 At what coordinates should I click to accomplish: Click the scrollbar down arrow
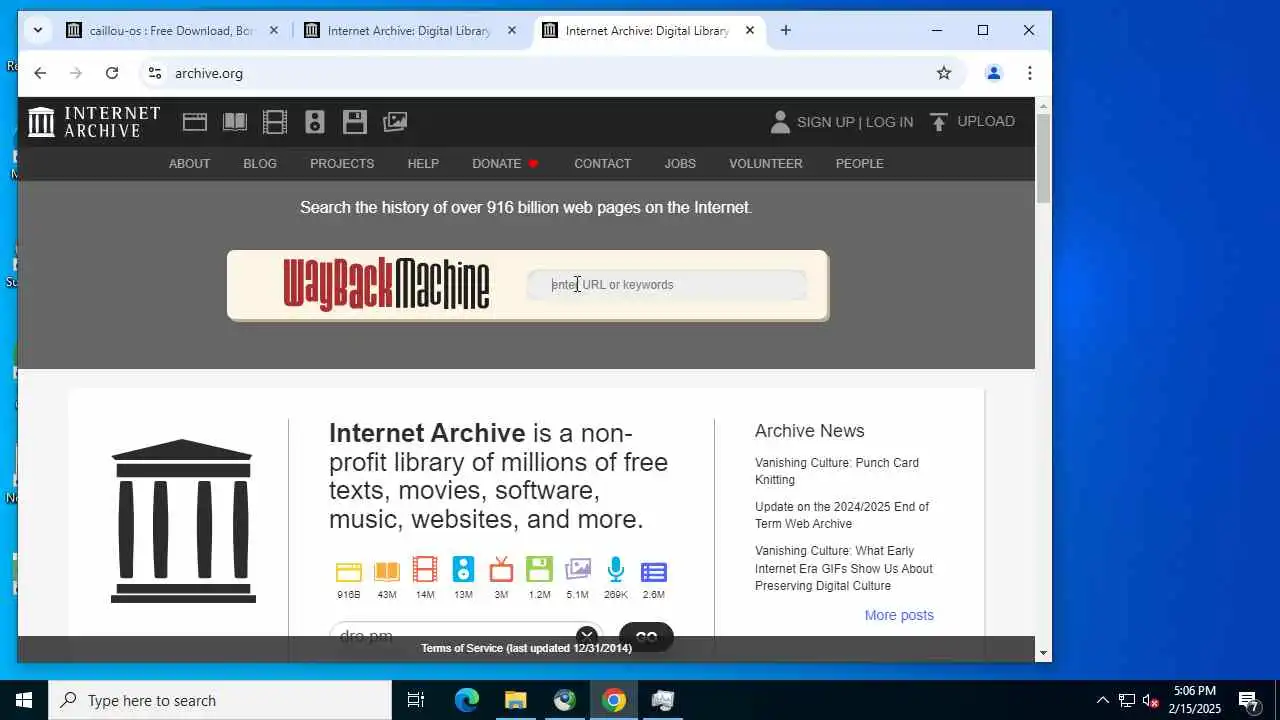[1043, 653]
